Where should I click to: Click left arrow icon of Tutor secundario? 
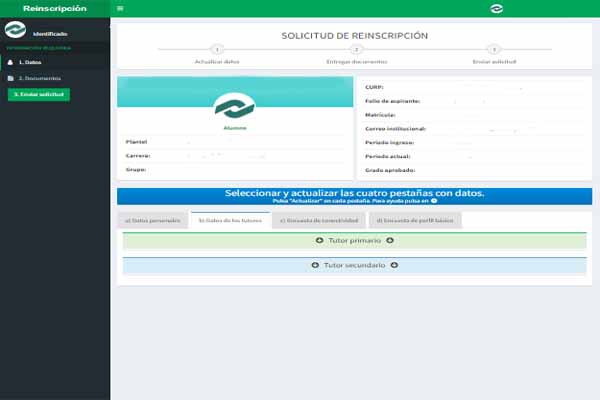pos(315,265)
